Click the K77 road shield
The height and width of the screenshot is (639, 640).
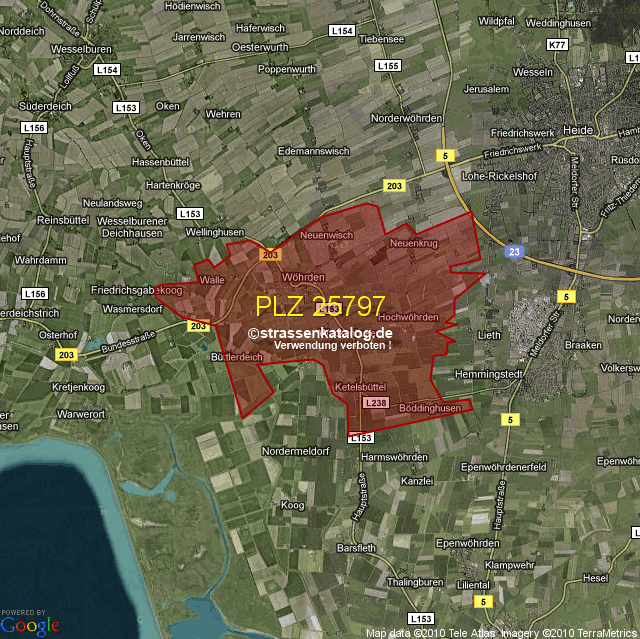557,45
